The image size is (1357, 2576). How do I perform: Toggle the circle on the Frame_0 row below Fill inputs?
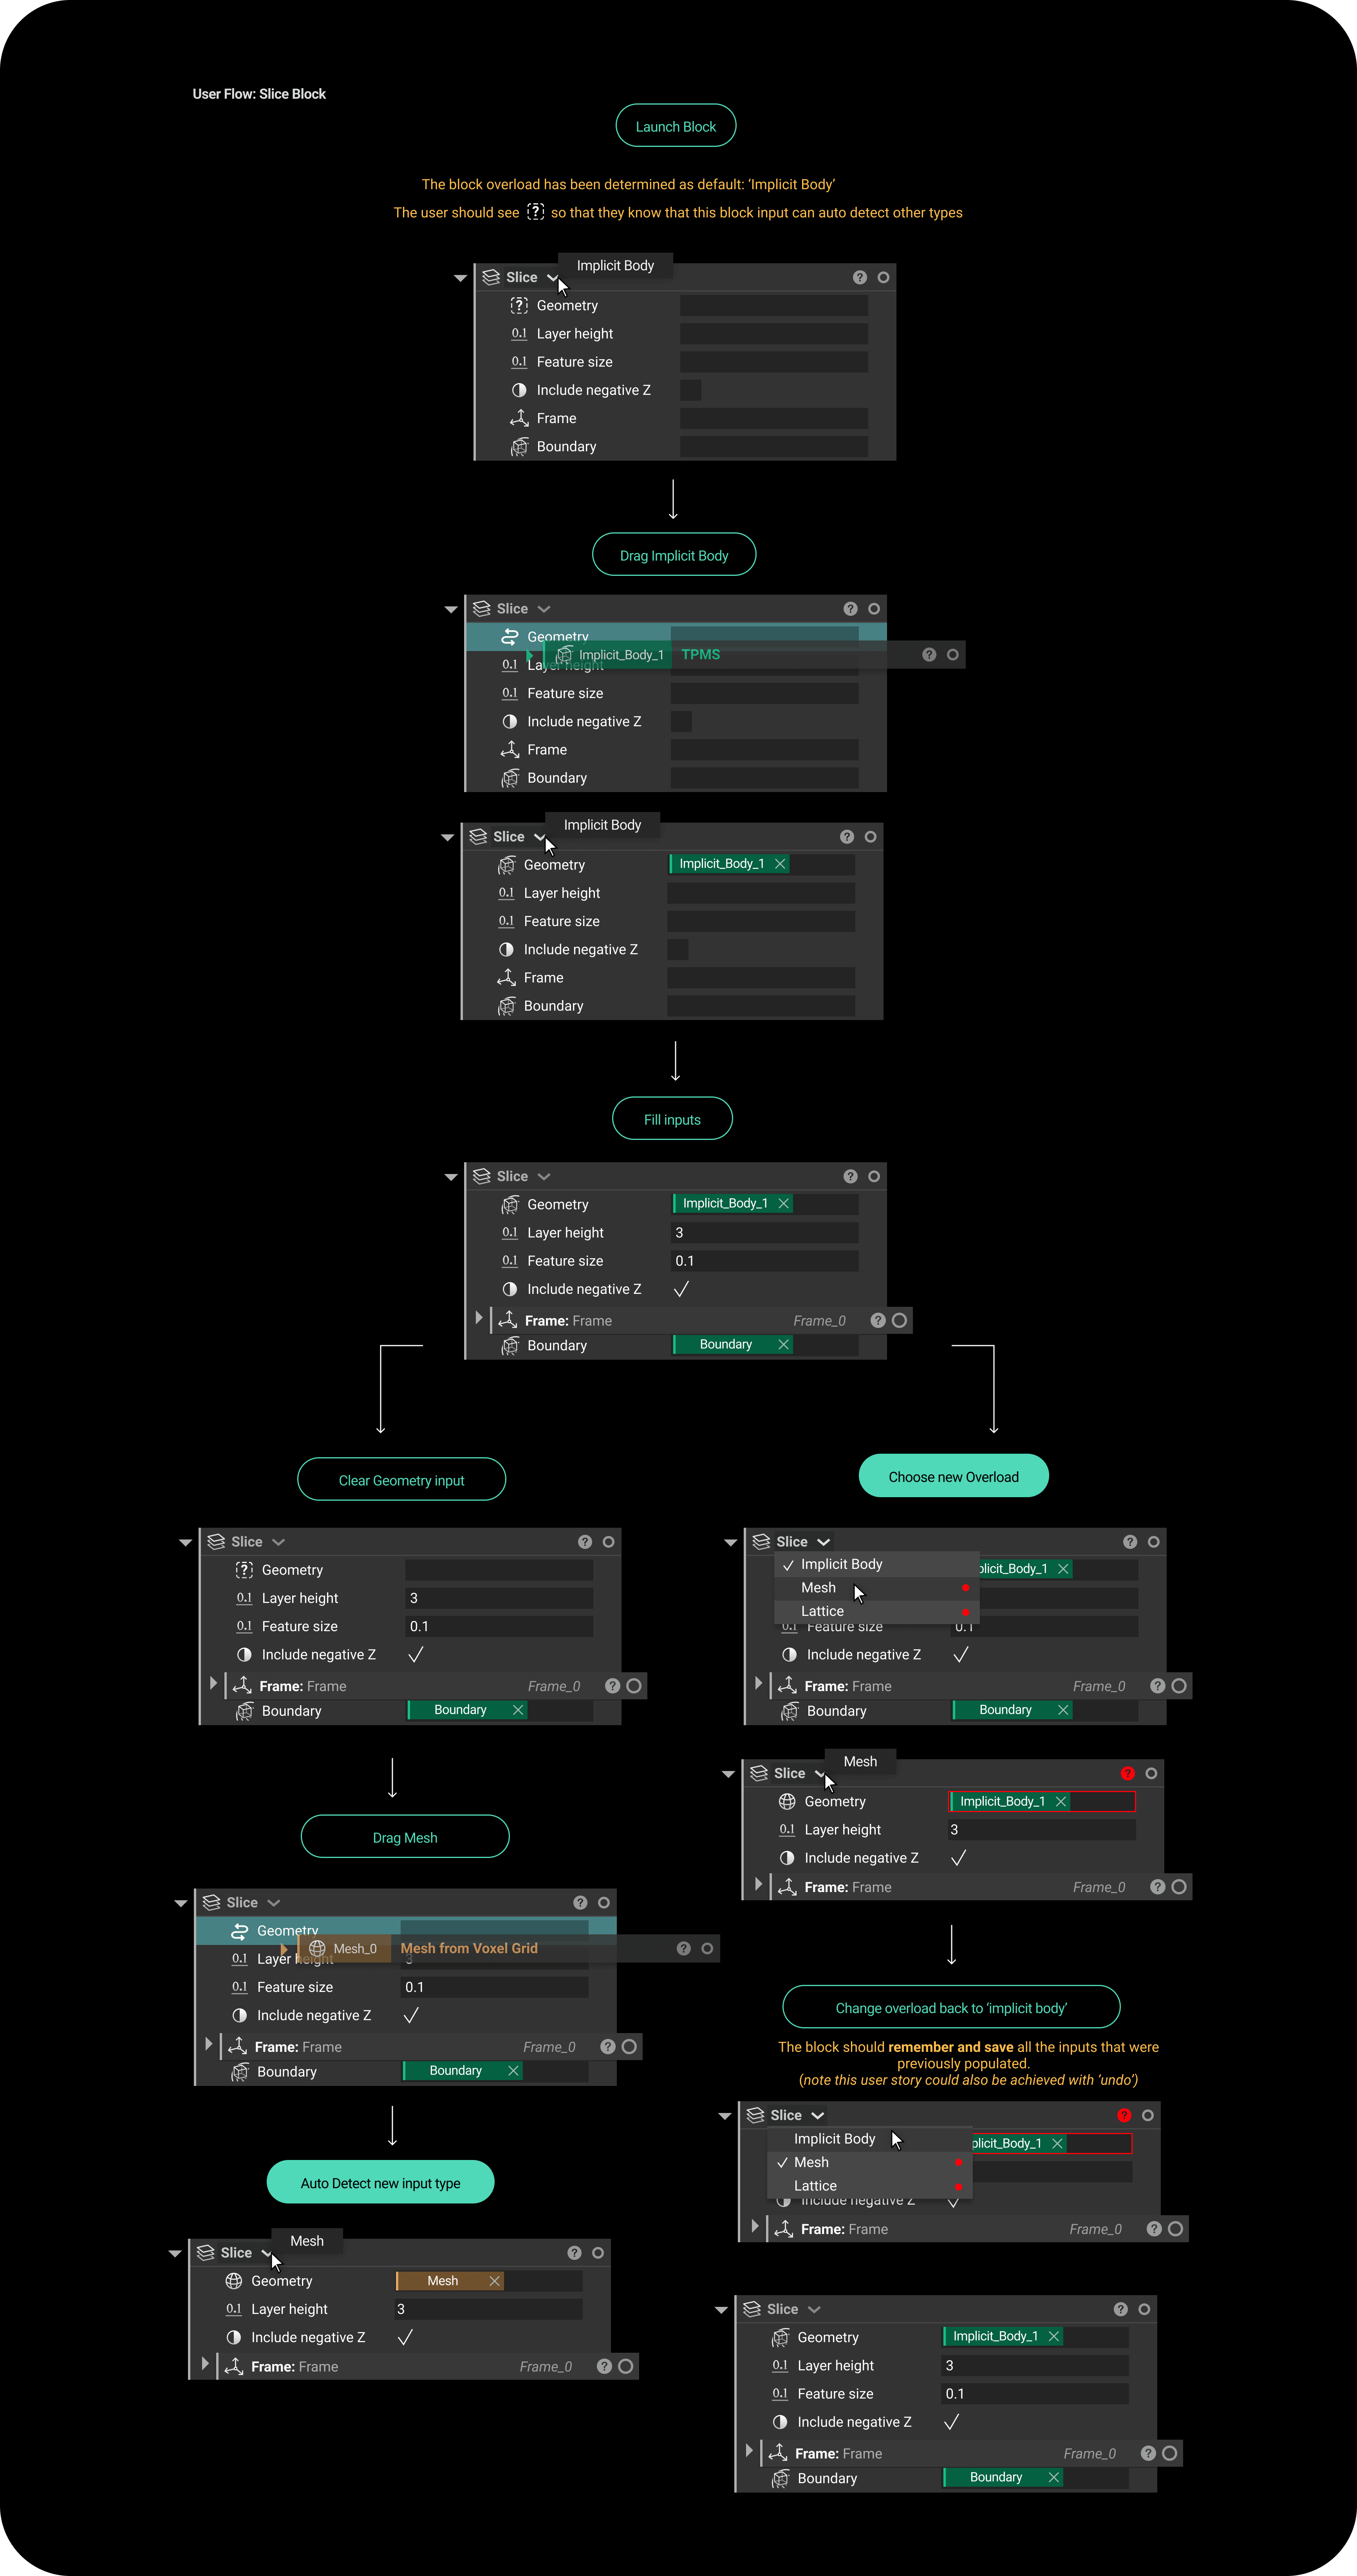[900, 1320]
